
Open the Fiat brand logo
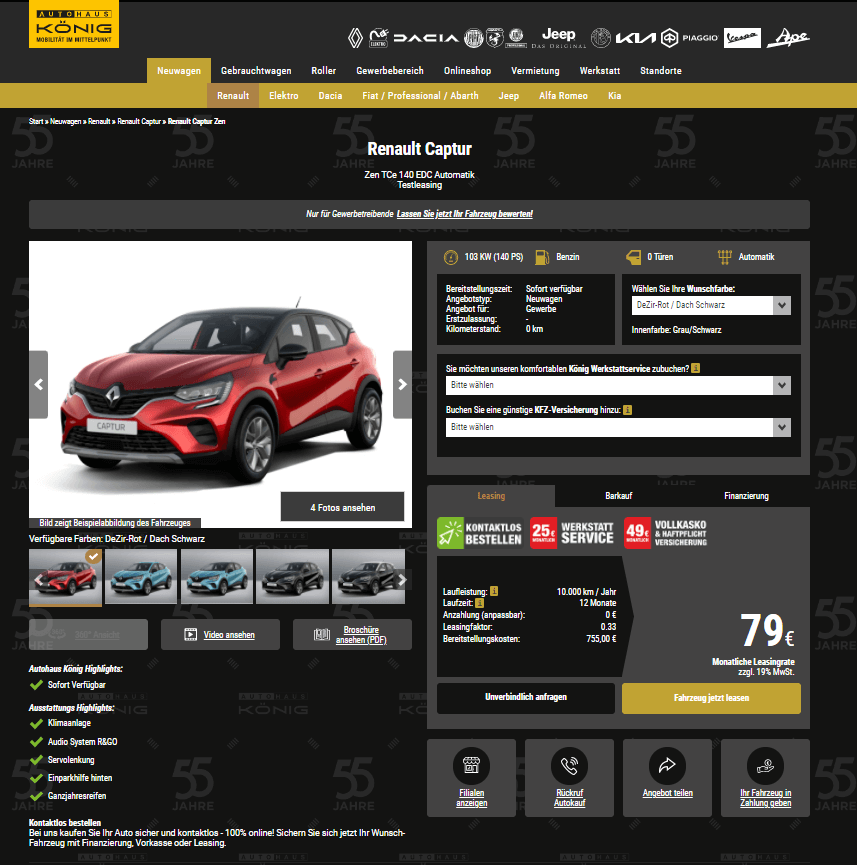click(473, 38)
